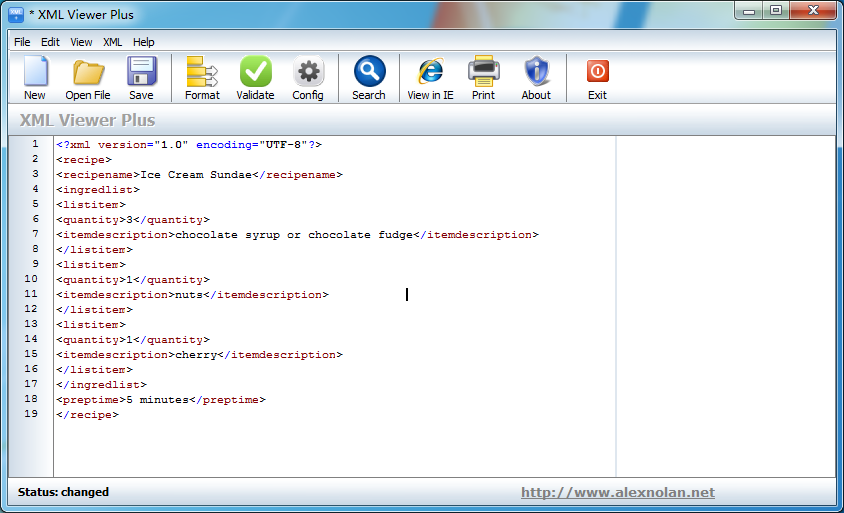
Task: Click line number 11 in the gutter
Action: coord(31,294)
